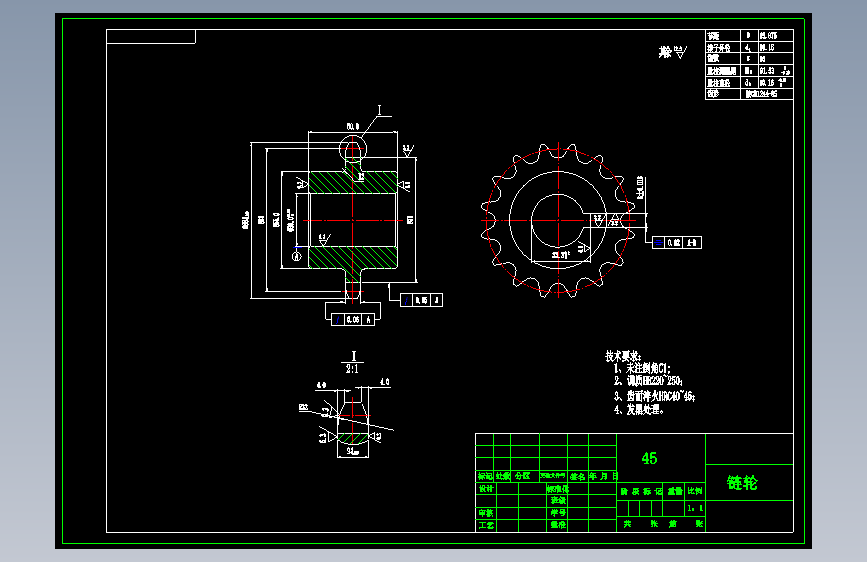
Task: Select the sprocket parameter table top-right
Action: point(749,65)
